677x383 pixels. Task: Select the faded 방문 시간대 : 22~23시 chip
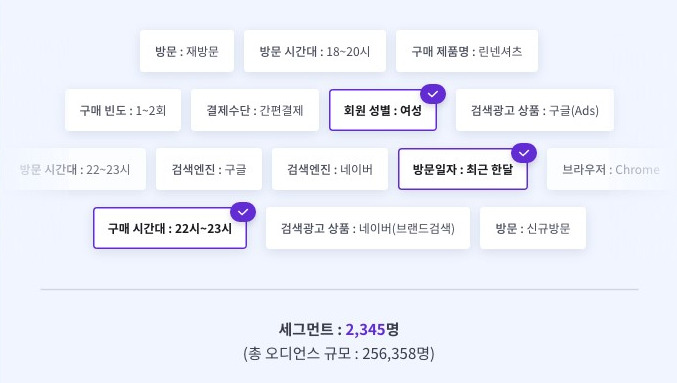(75, 169)
